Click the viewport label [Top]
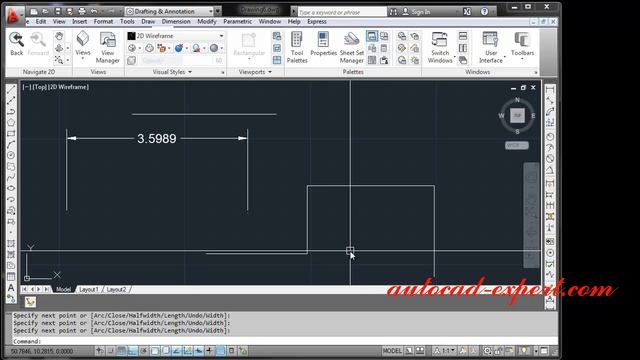Screen dimensions: 640x360 tap(40, 87)
